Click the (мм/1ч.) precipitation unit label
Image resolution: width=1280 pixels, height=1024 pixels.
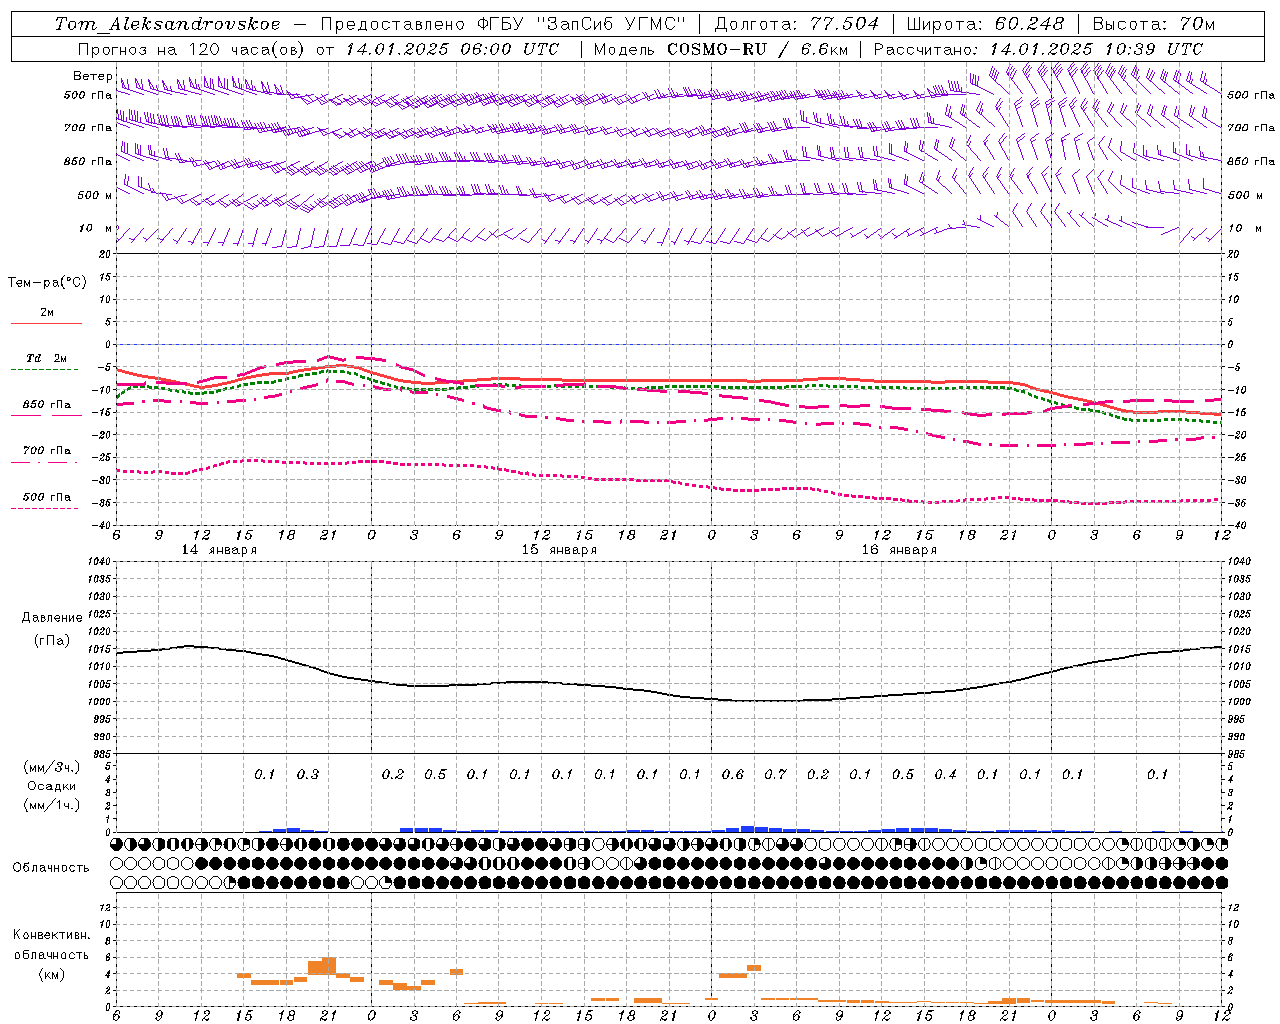click(52, 805)
